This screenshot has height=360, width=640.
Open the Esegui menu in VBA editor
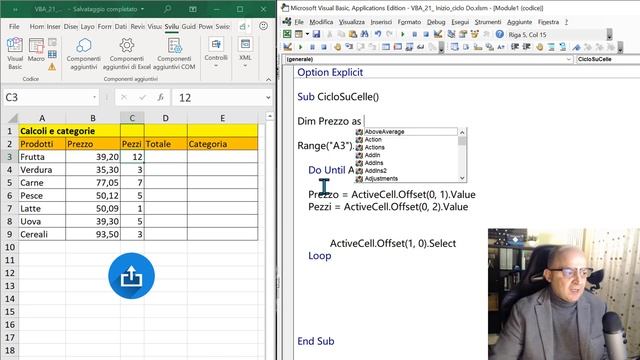[460, 22]
